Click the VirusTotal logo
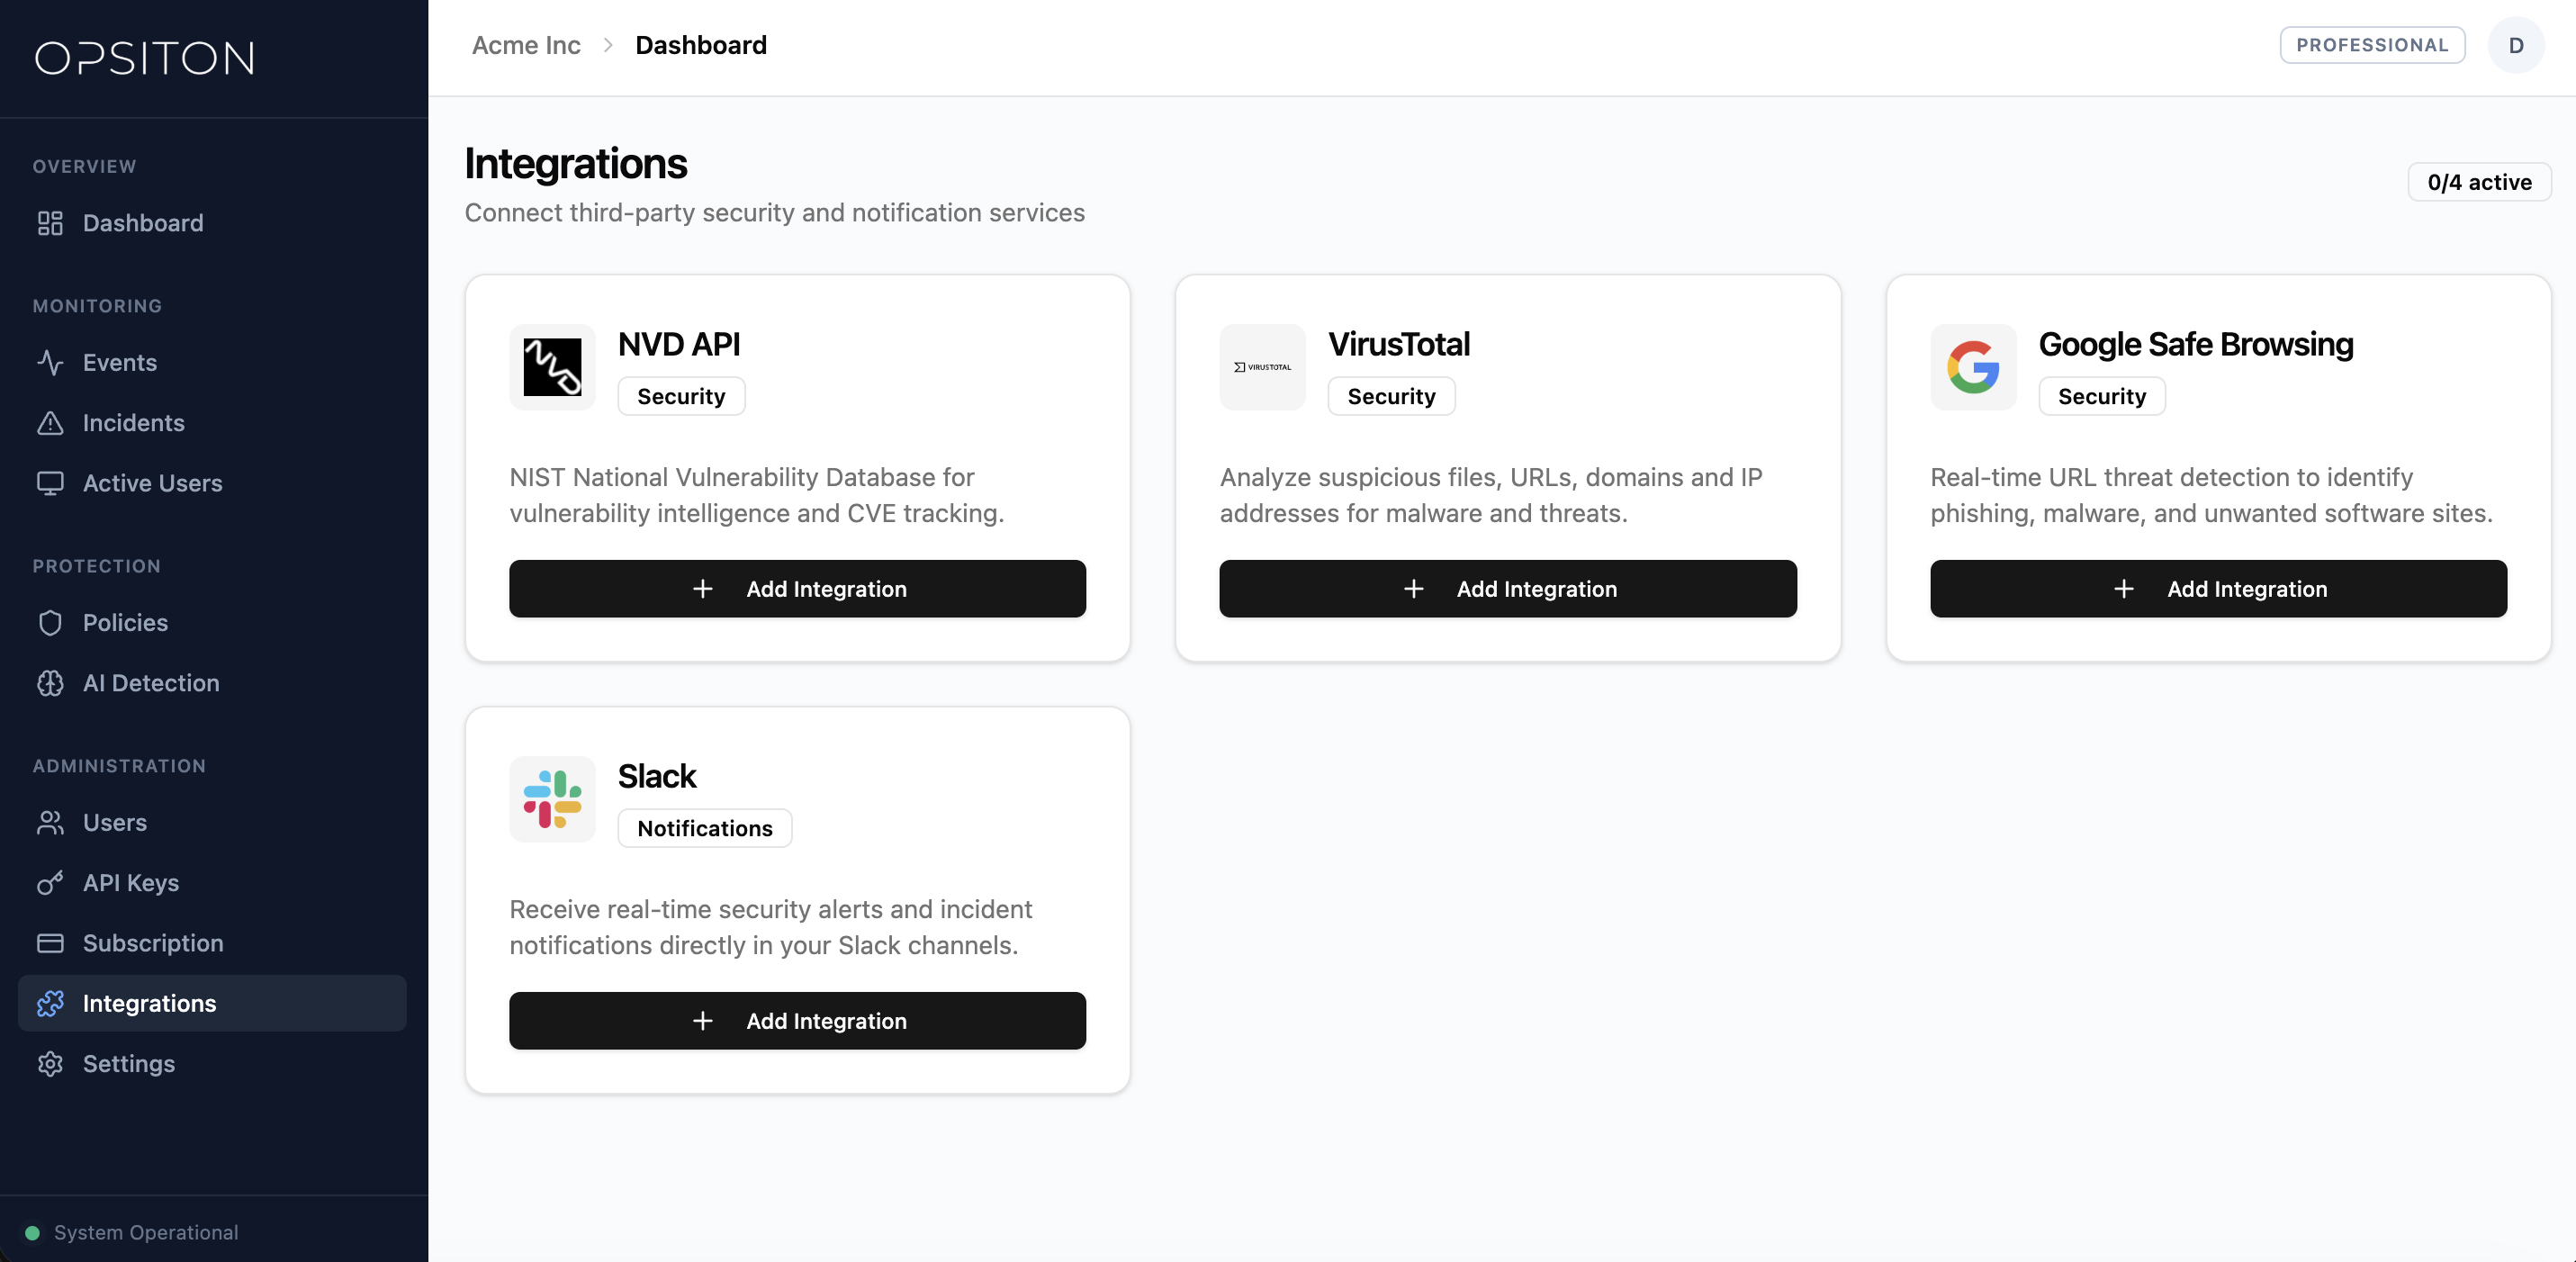Screen dimensions: 2576x1262 (x=1262, y=367)
